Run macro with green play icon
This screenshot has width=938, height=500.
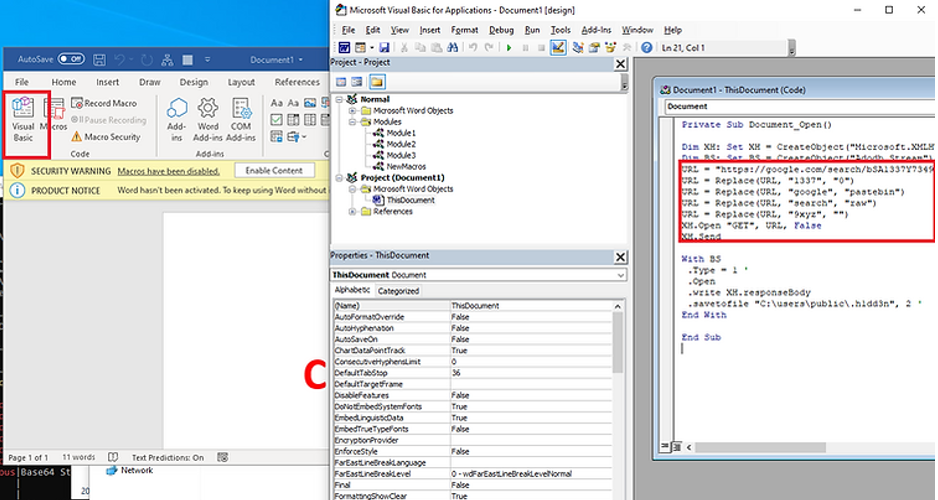510,47
